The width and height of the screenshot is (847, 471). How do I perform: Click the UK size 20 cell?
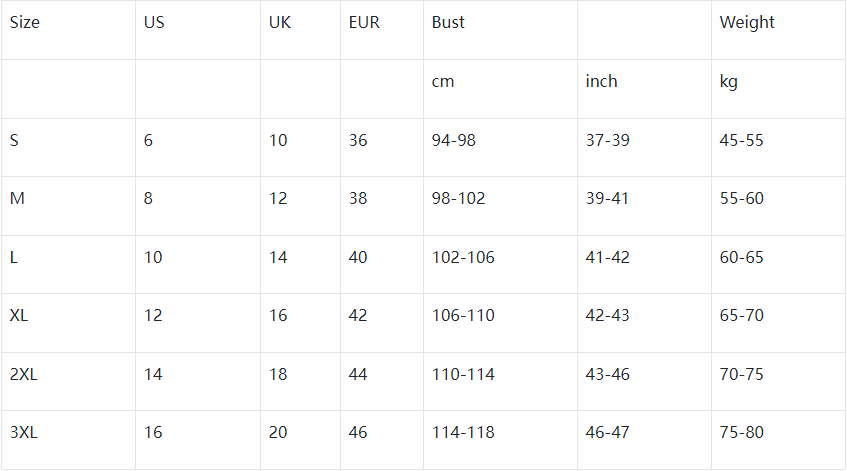278,433
